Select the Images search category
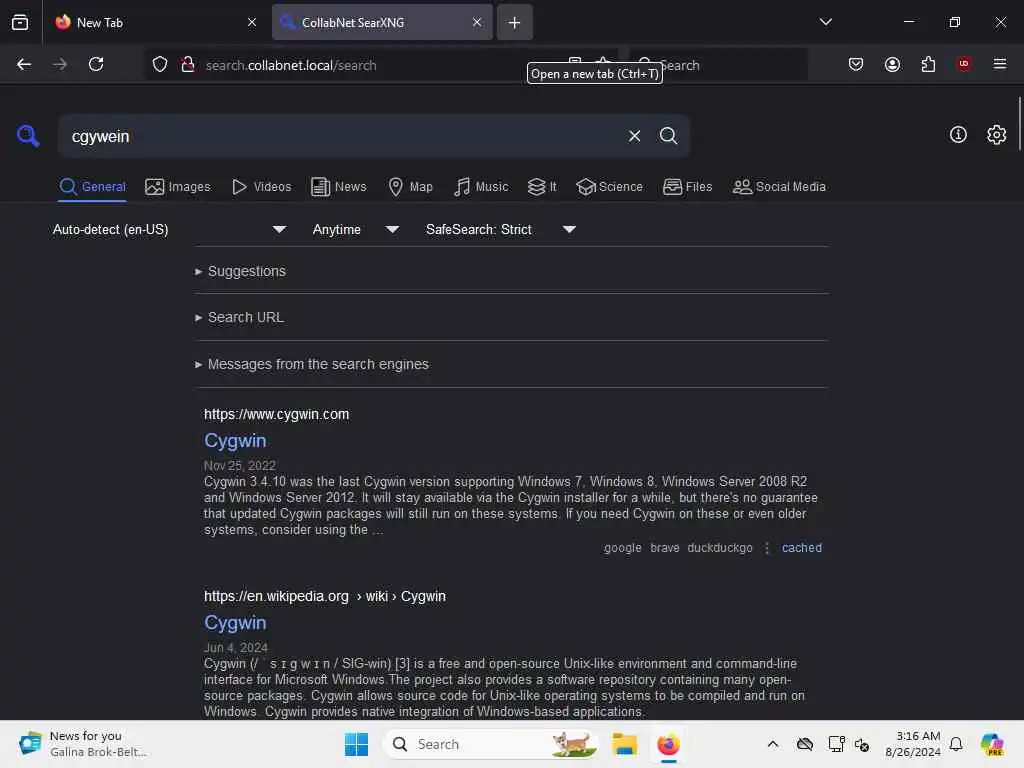Viewport: 1024px width, 768px height. click(178, 187)
